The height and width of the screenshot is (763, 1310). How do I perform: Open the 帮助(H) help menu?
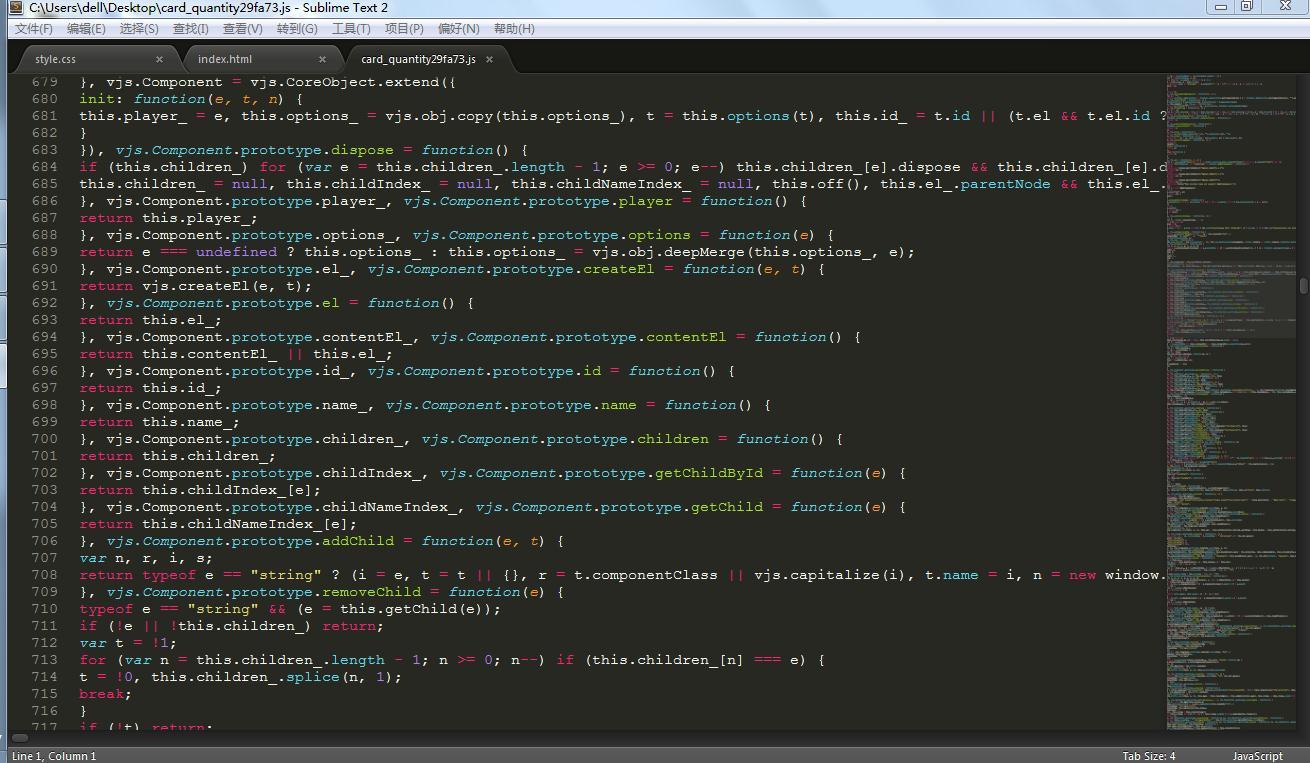(514, 29)
